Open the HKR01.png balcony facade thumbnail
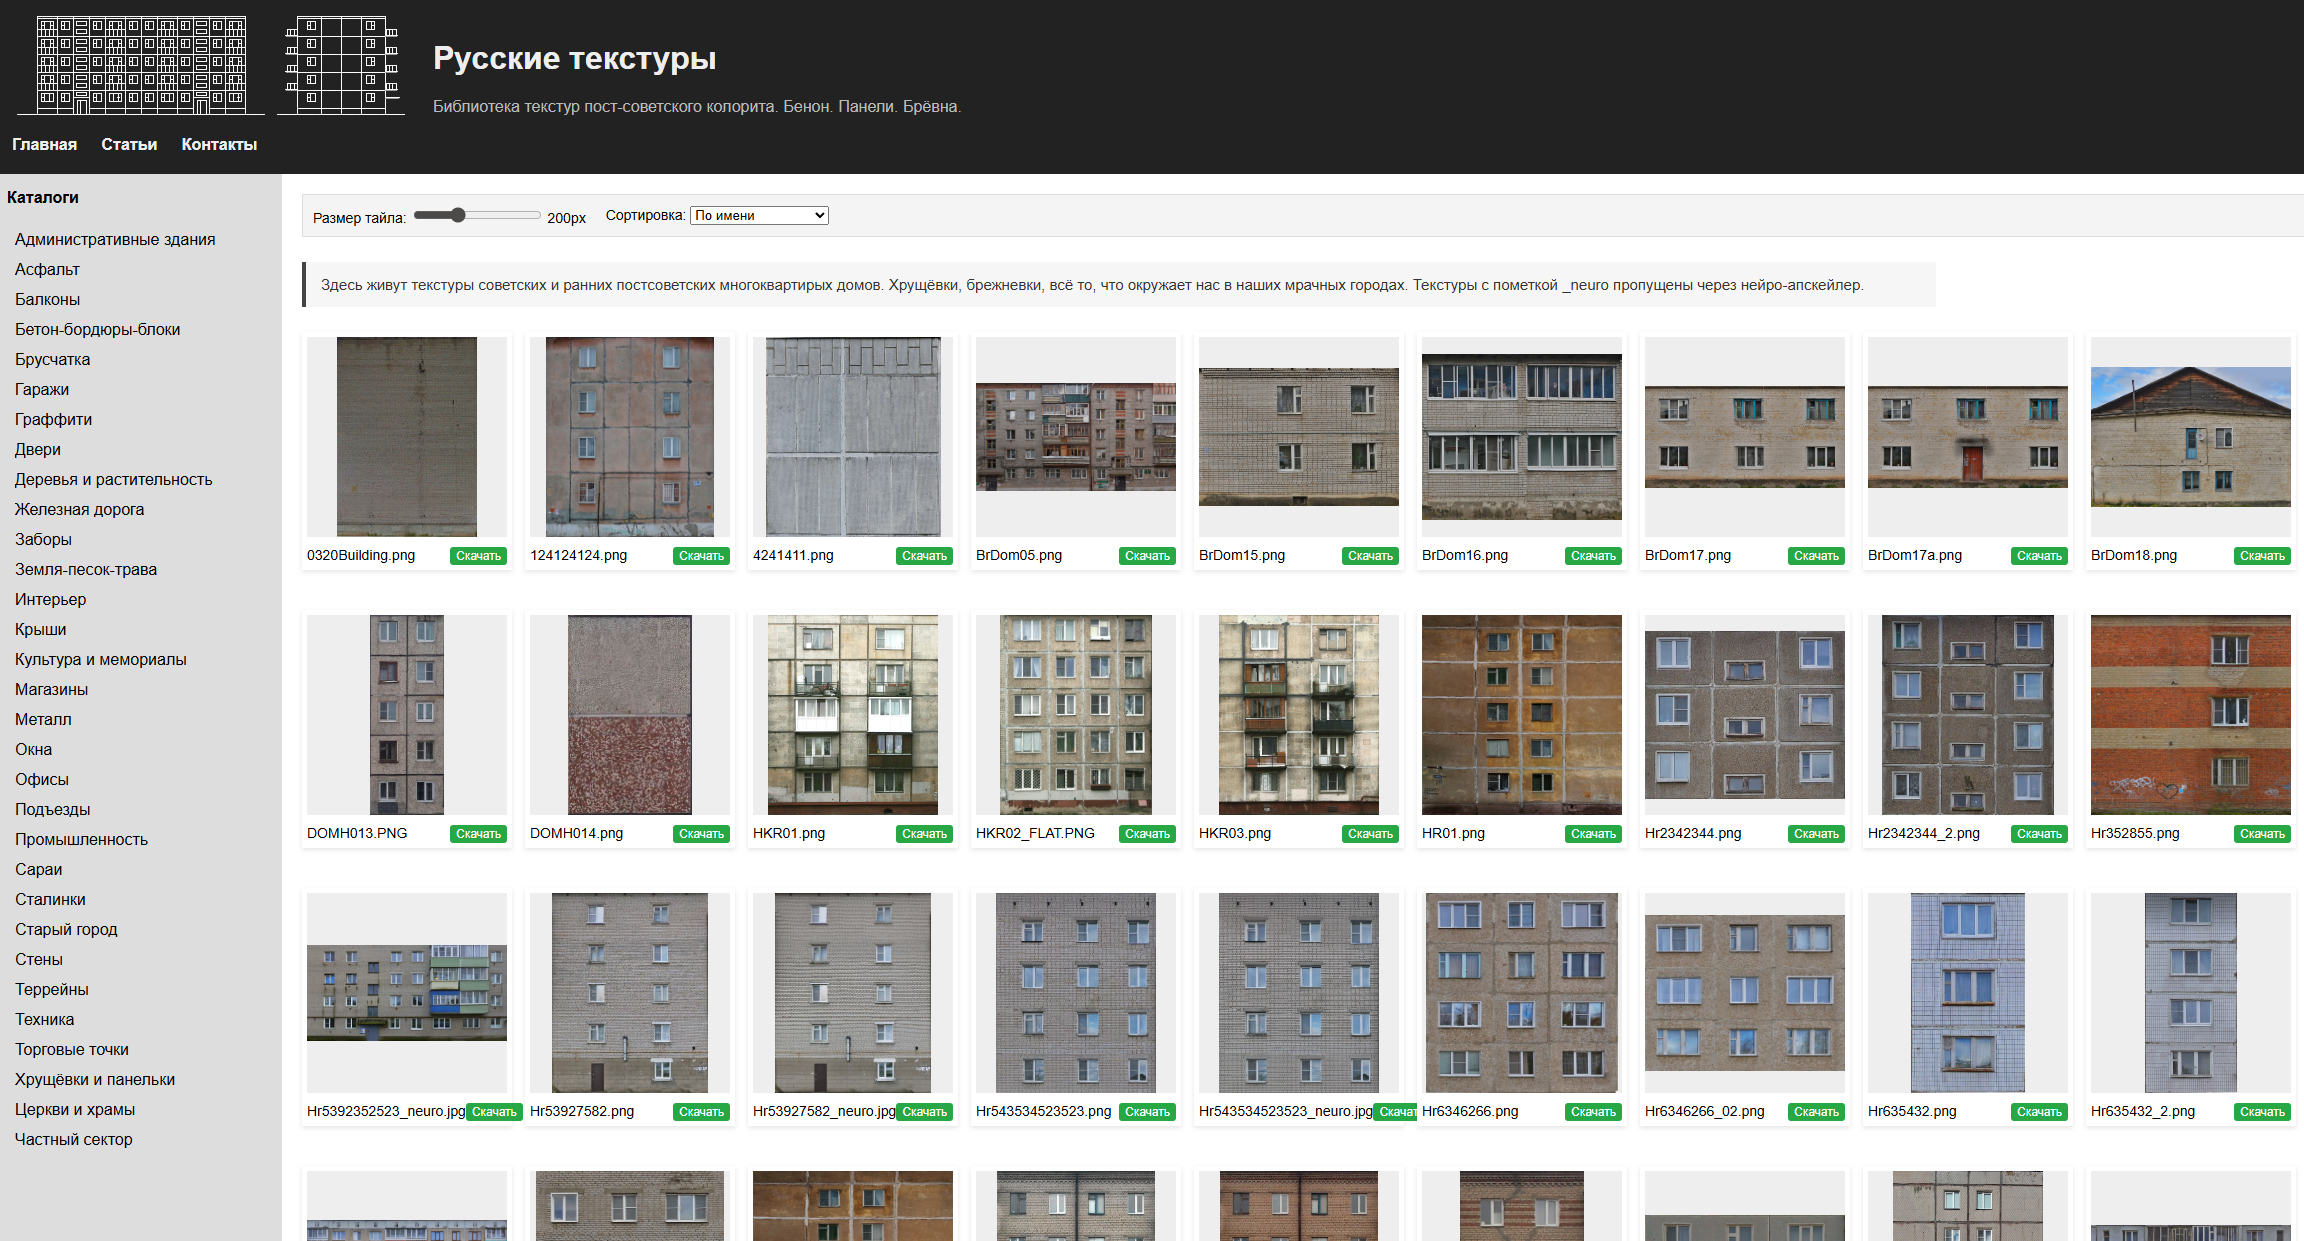The image size is (2304, 1241). coord(852,714)
